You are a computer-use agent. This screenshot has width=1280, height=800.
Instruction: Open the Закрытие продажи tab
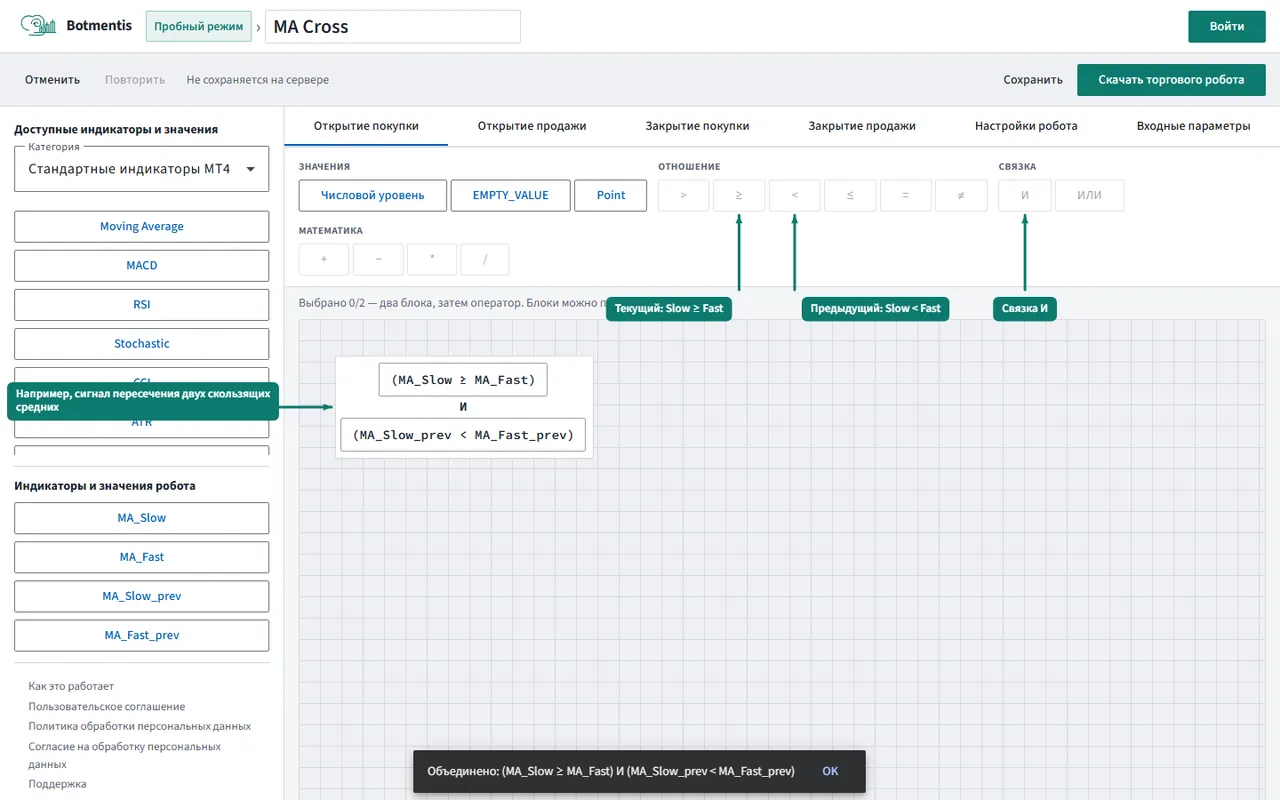point(862,126)
